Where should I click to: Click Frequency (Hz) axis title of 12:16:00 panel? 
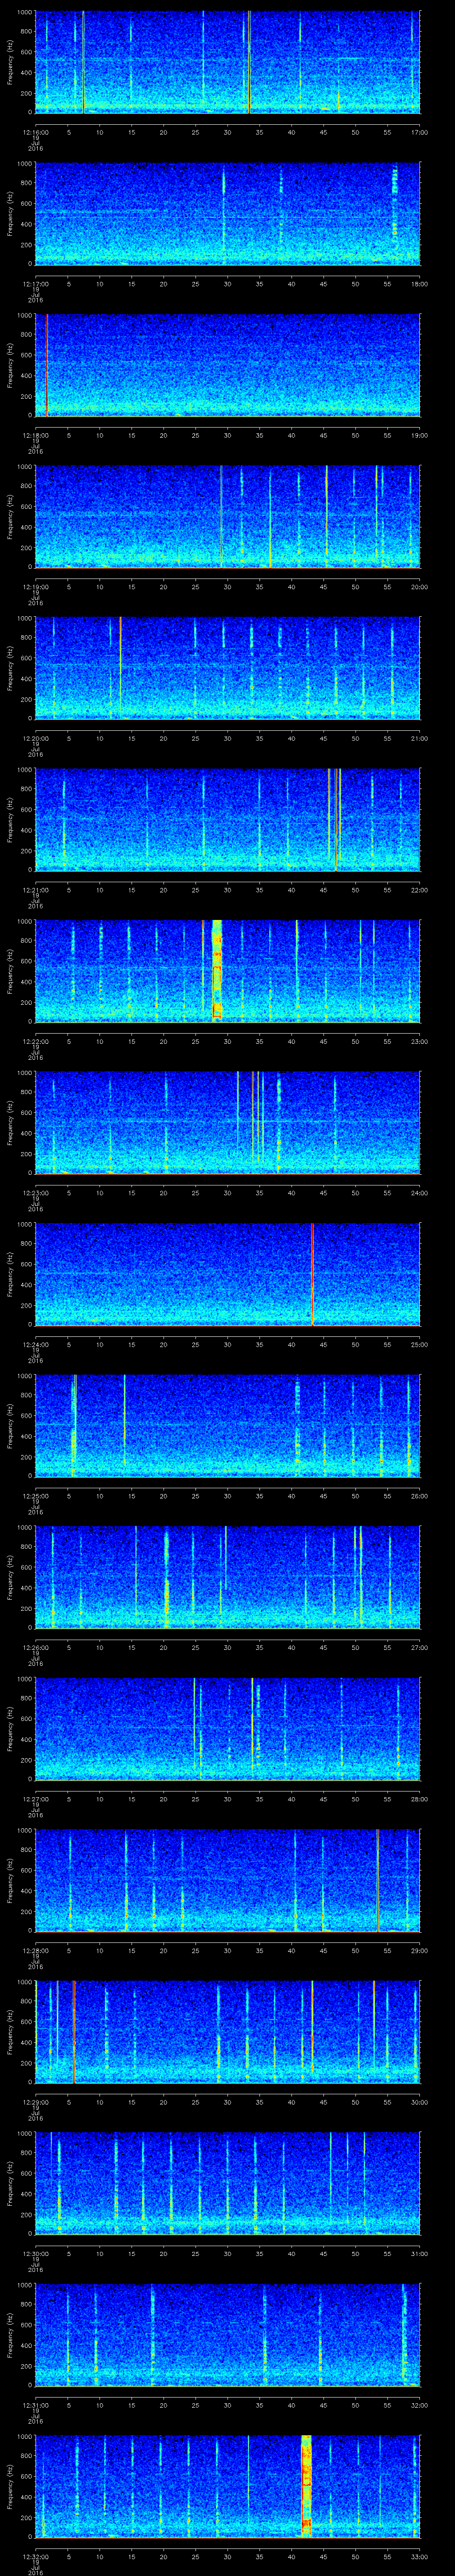click(10, 62)
